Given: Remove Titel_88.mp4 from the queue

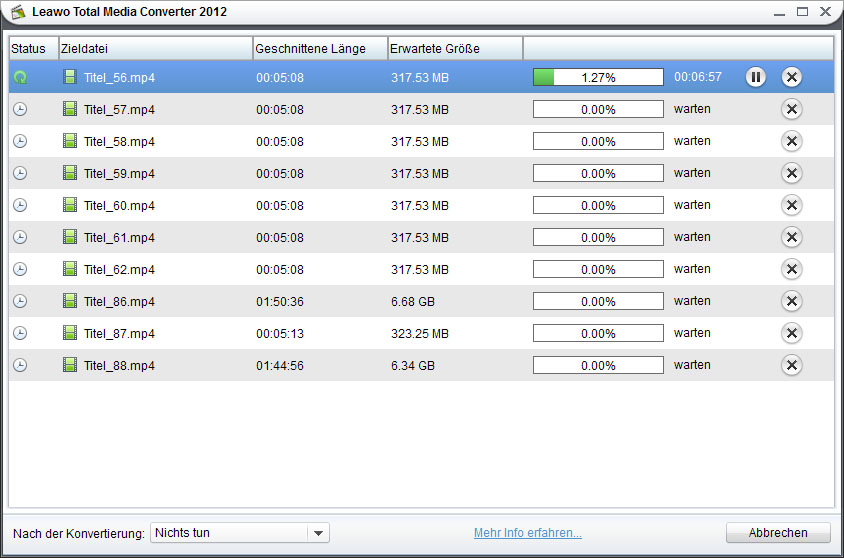Looking at the screenshot, I should (792, 365).
